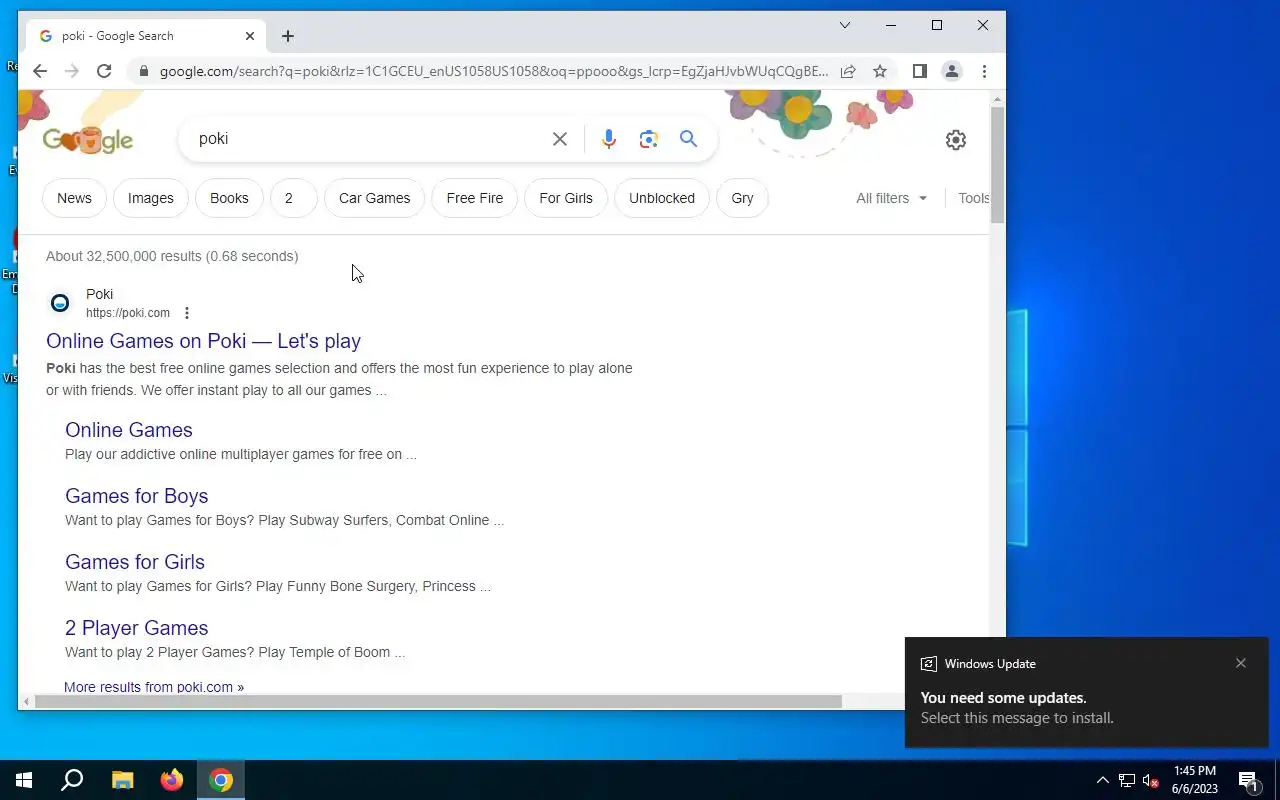Open Windows taskbar search
The height and width of the screenshot is (800, 1280).
72,780
